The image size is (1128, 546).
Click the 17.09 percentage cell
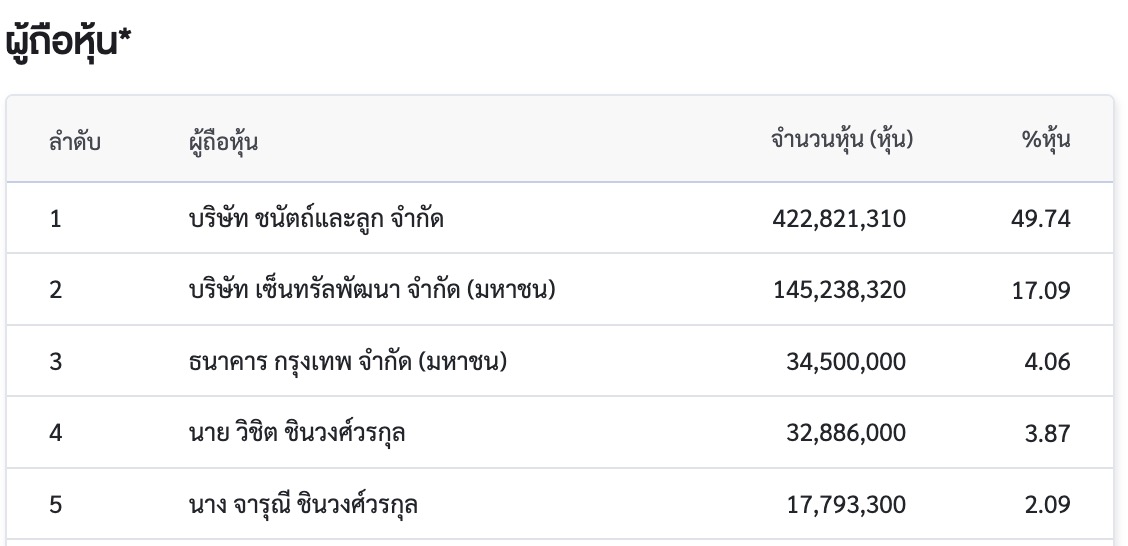click(x=1041, y=290)
